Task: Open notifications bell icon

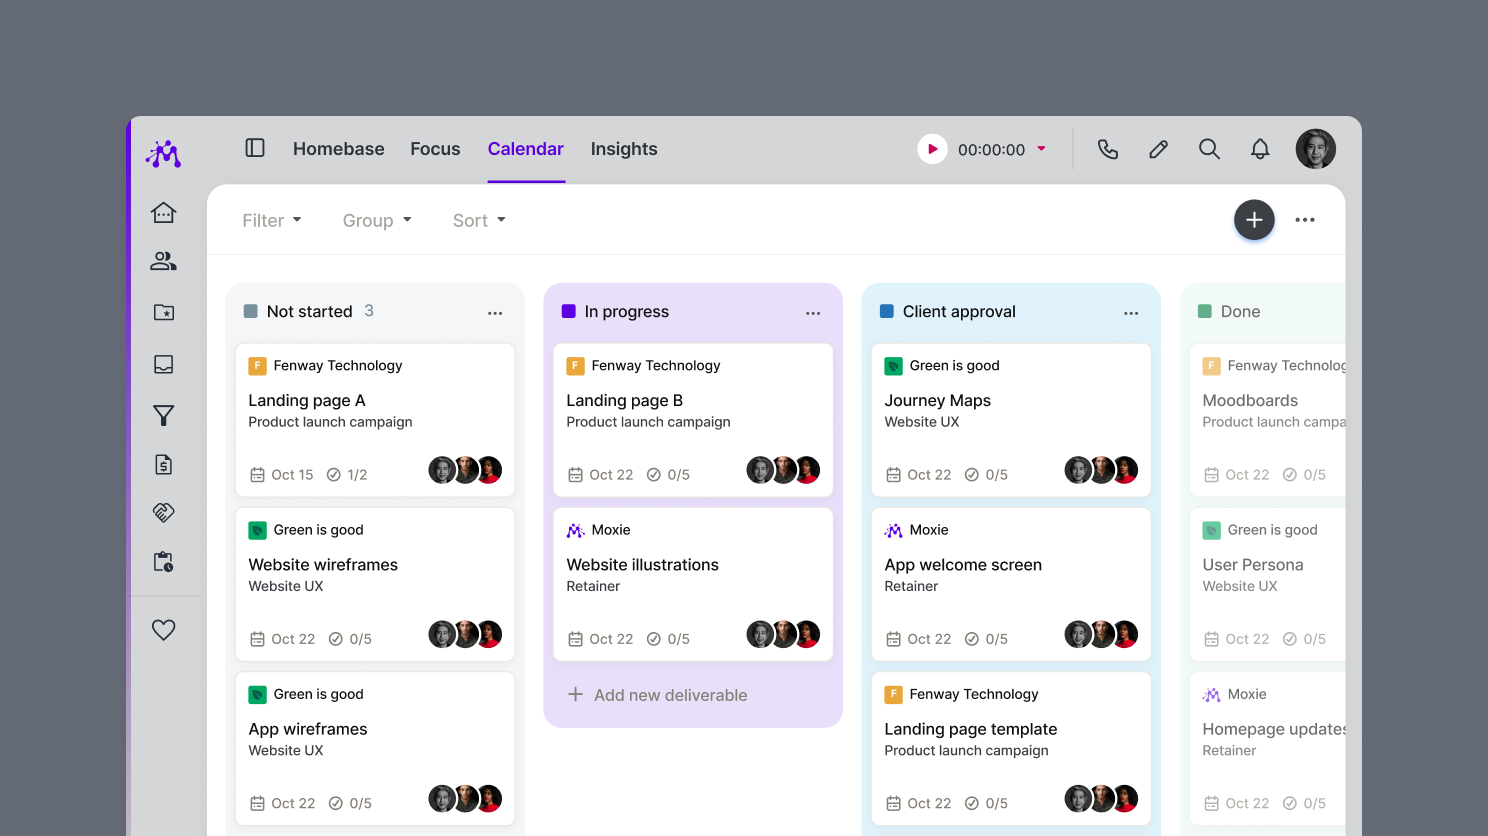Action: tap(1260, 149)
